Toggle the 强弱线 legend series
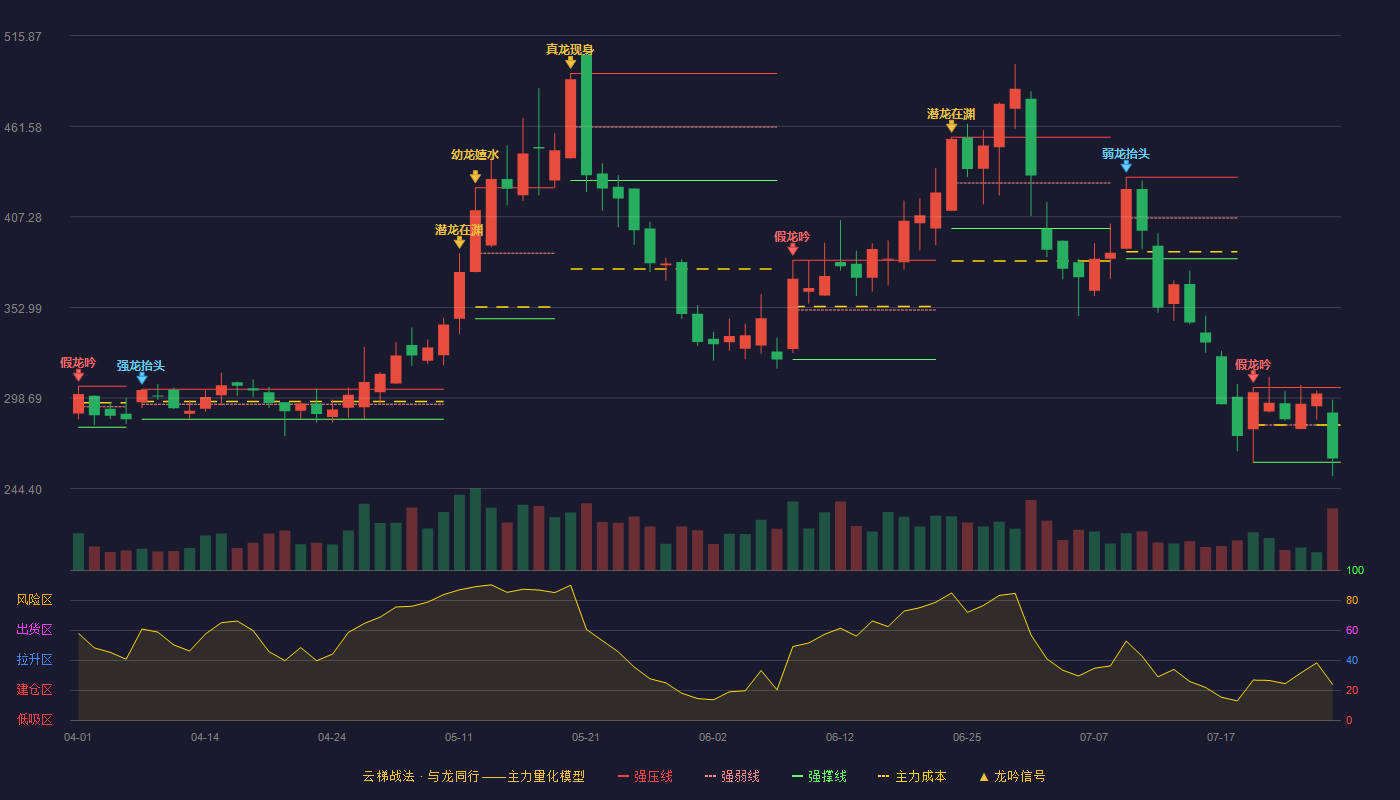This screenshot has width=1400, height=800. pyautogui.click(x=732, y=776)
